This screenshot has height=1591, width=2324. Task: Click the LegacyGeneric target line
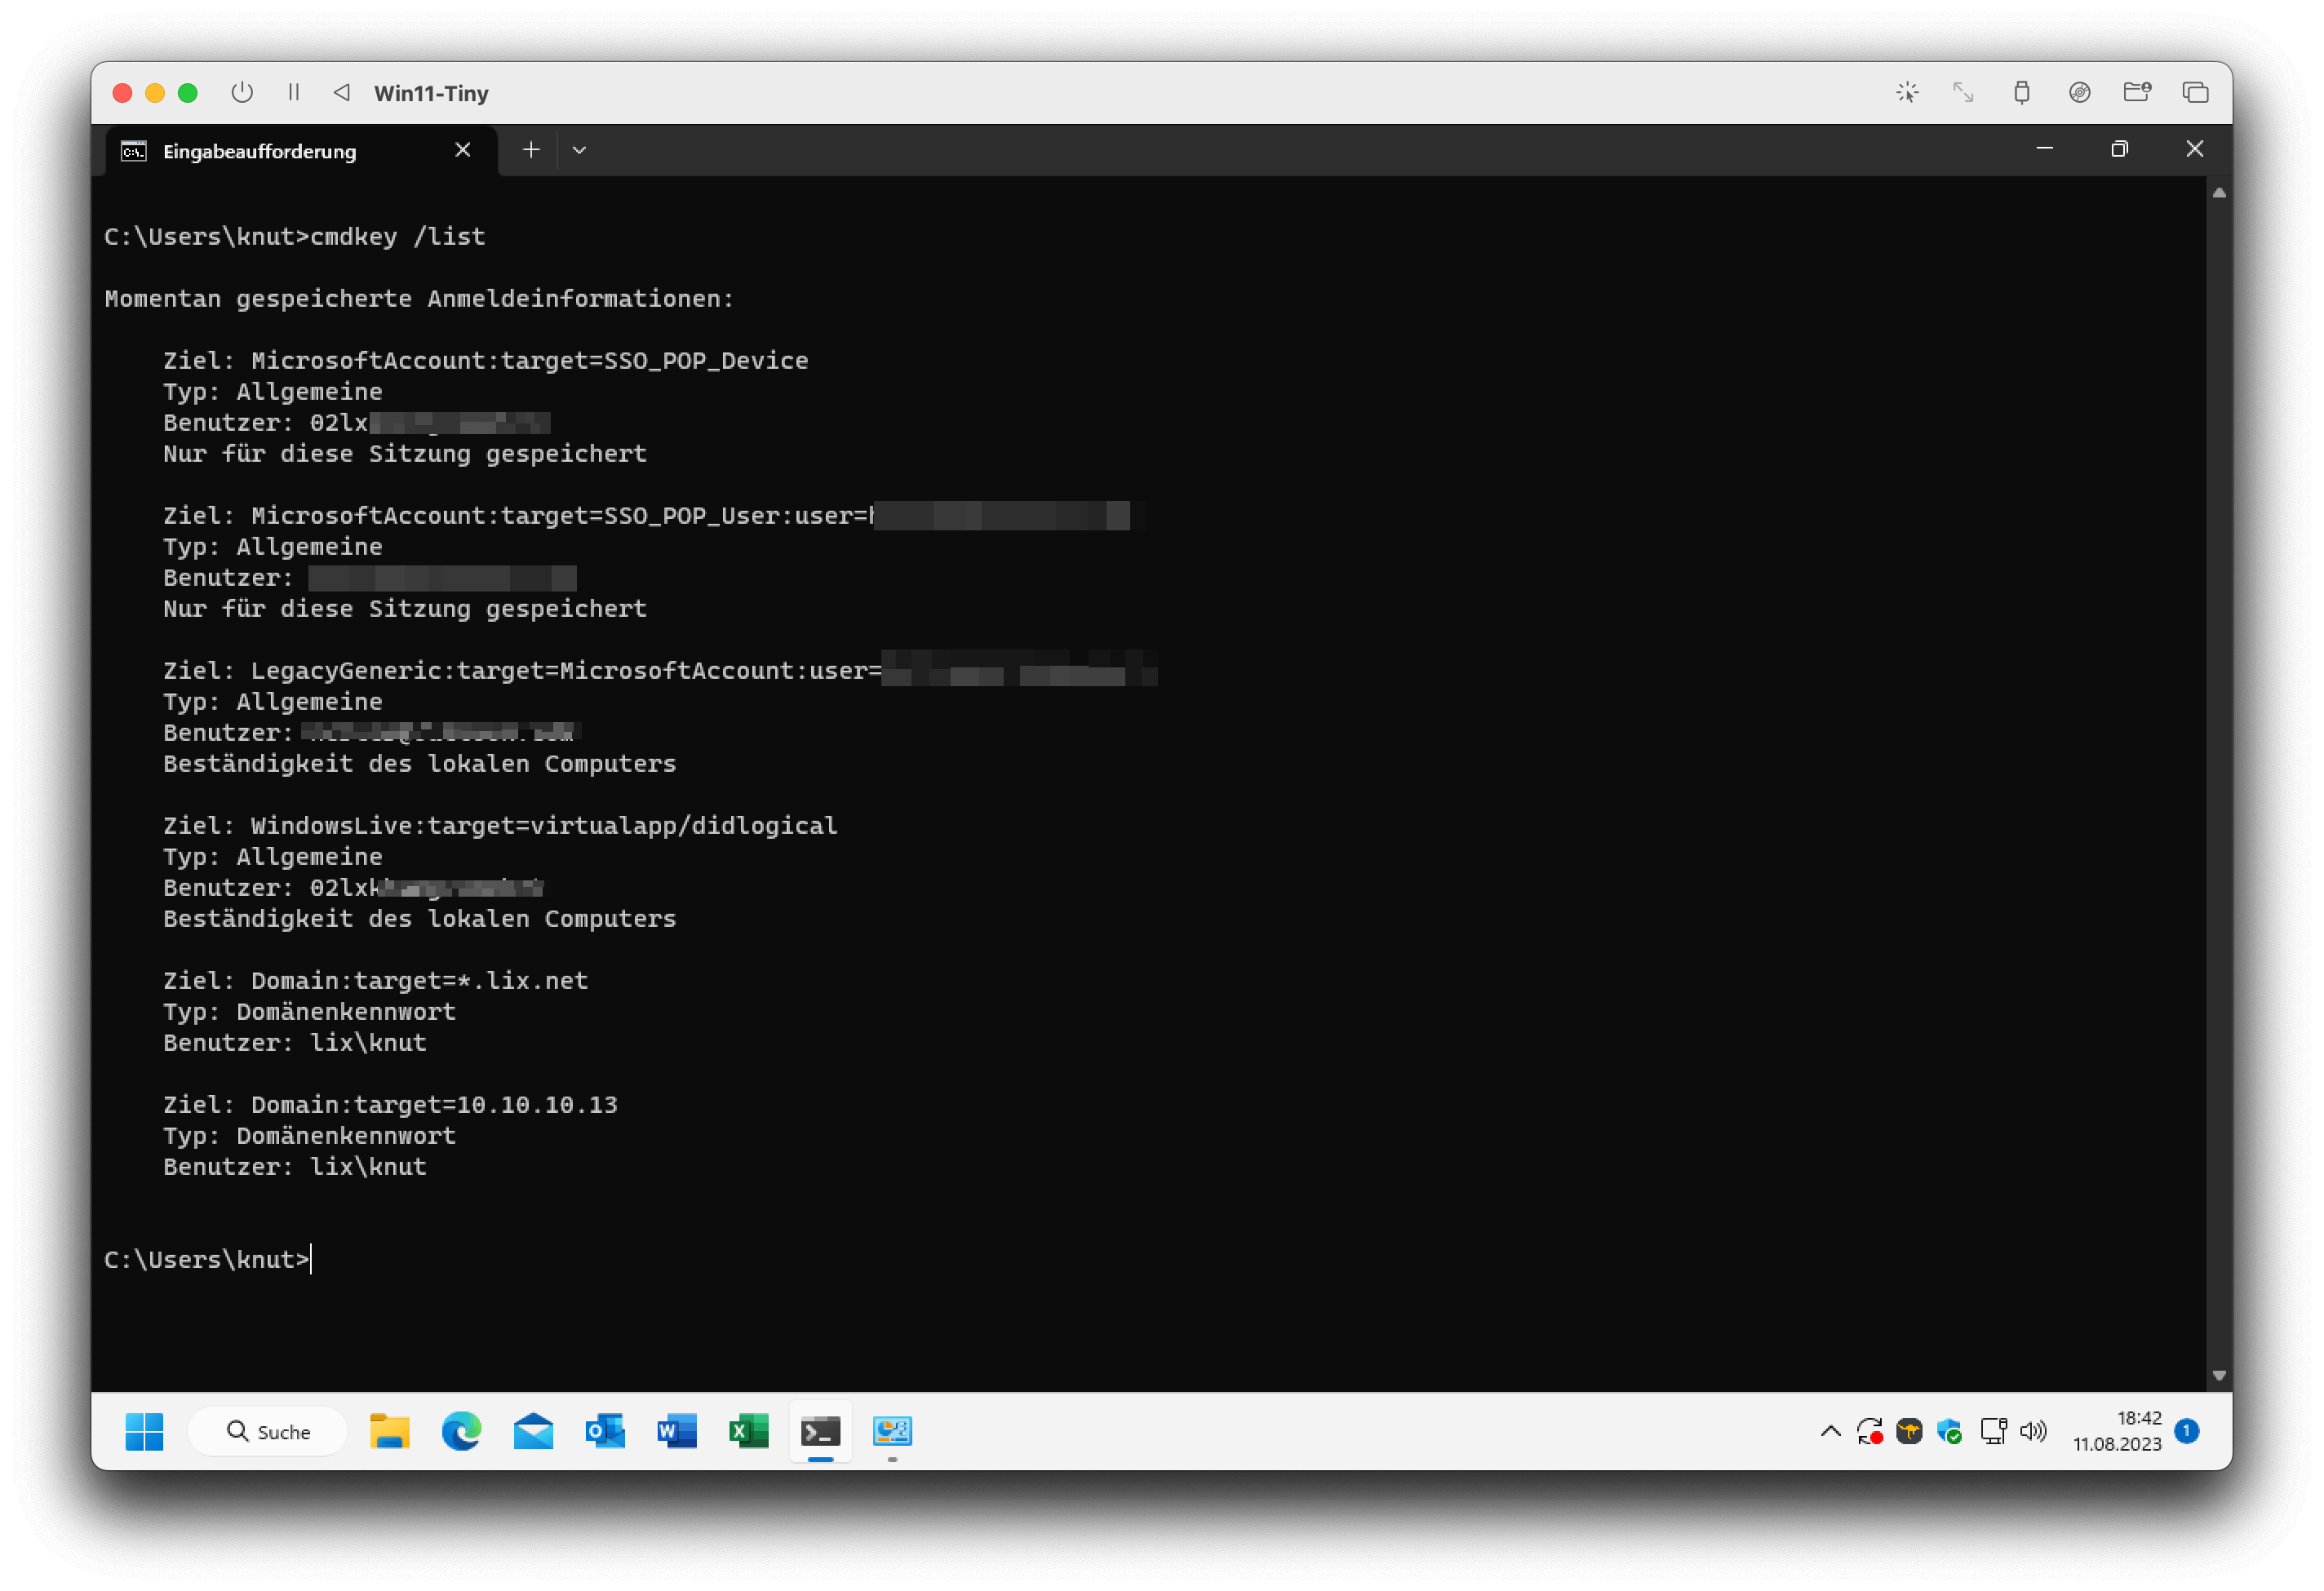pos(660,670)
